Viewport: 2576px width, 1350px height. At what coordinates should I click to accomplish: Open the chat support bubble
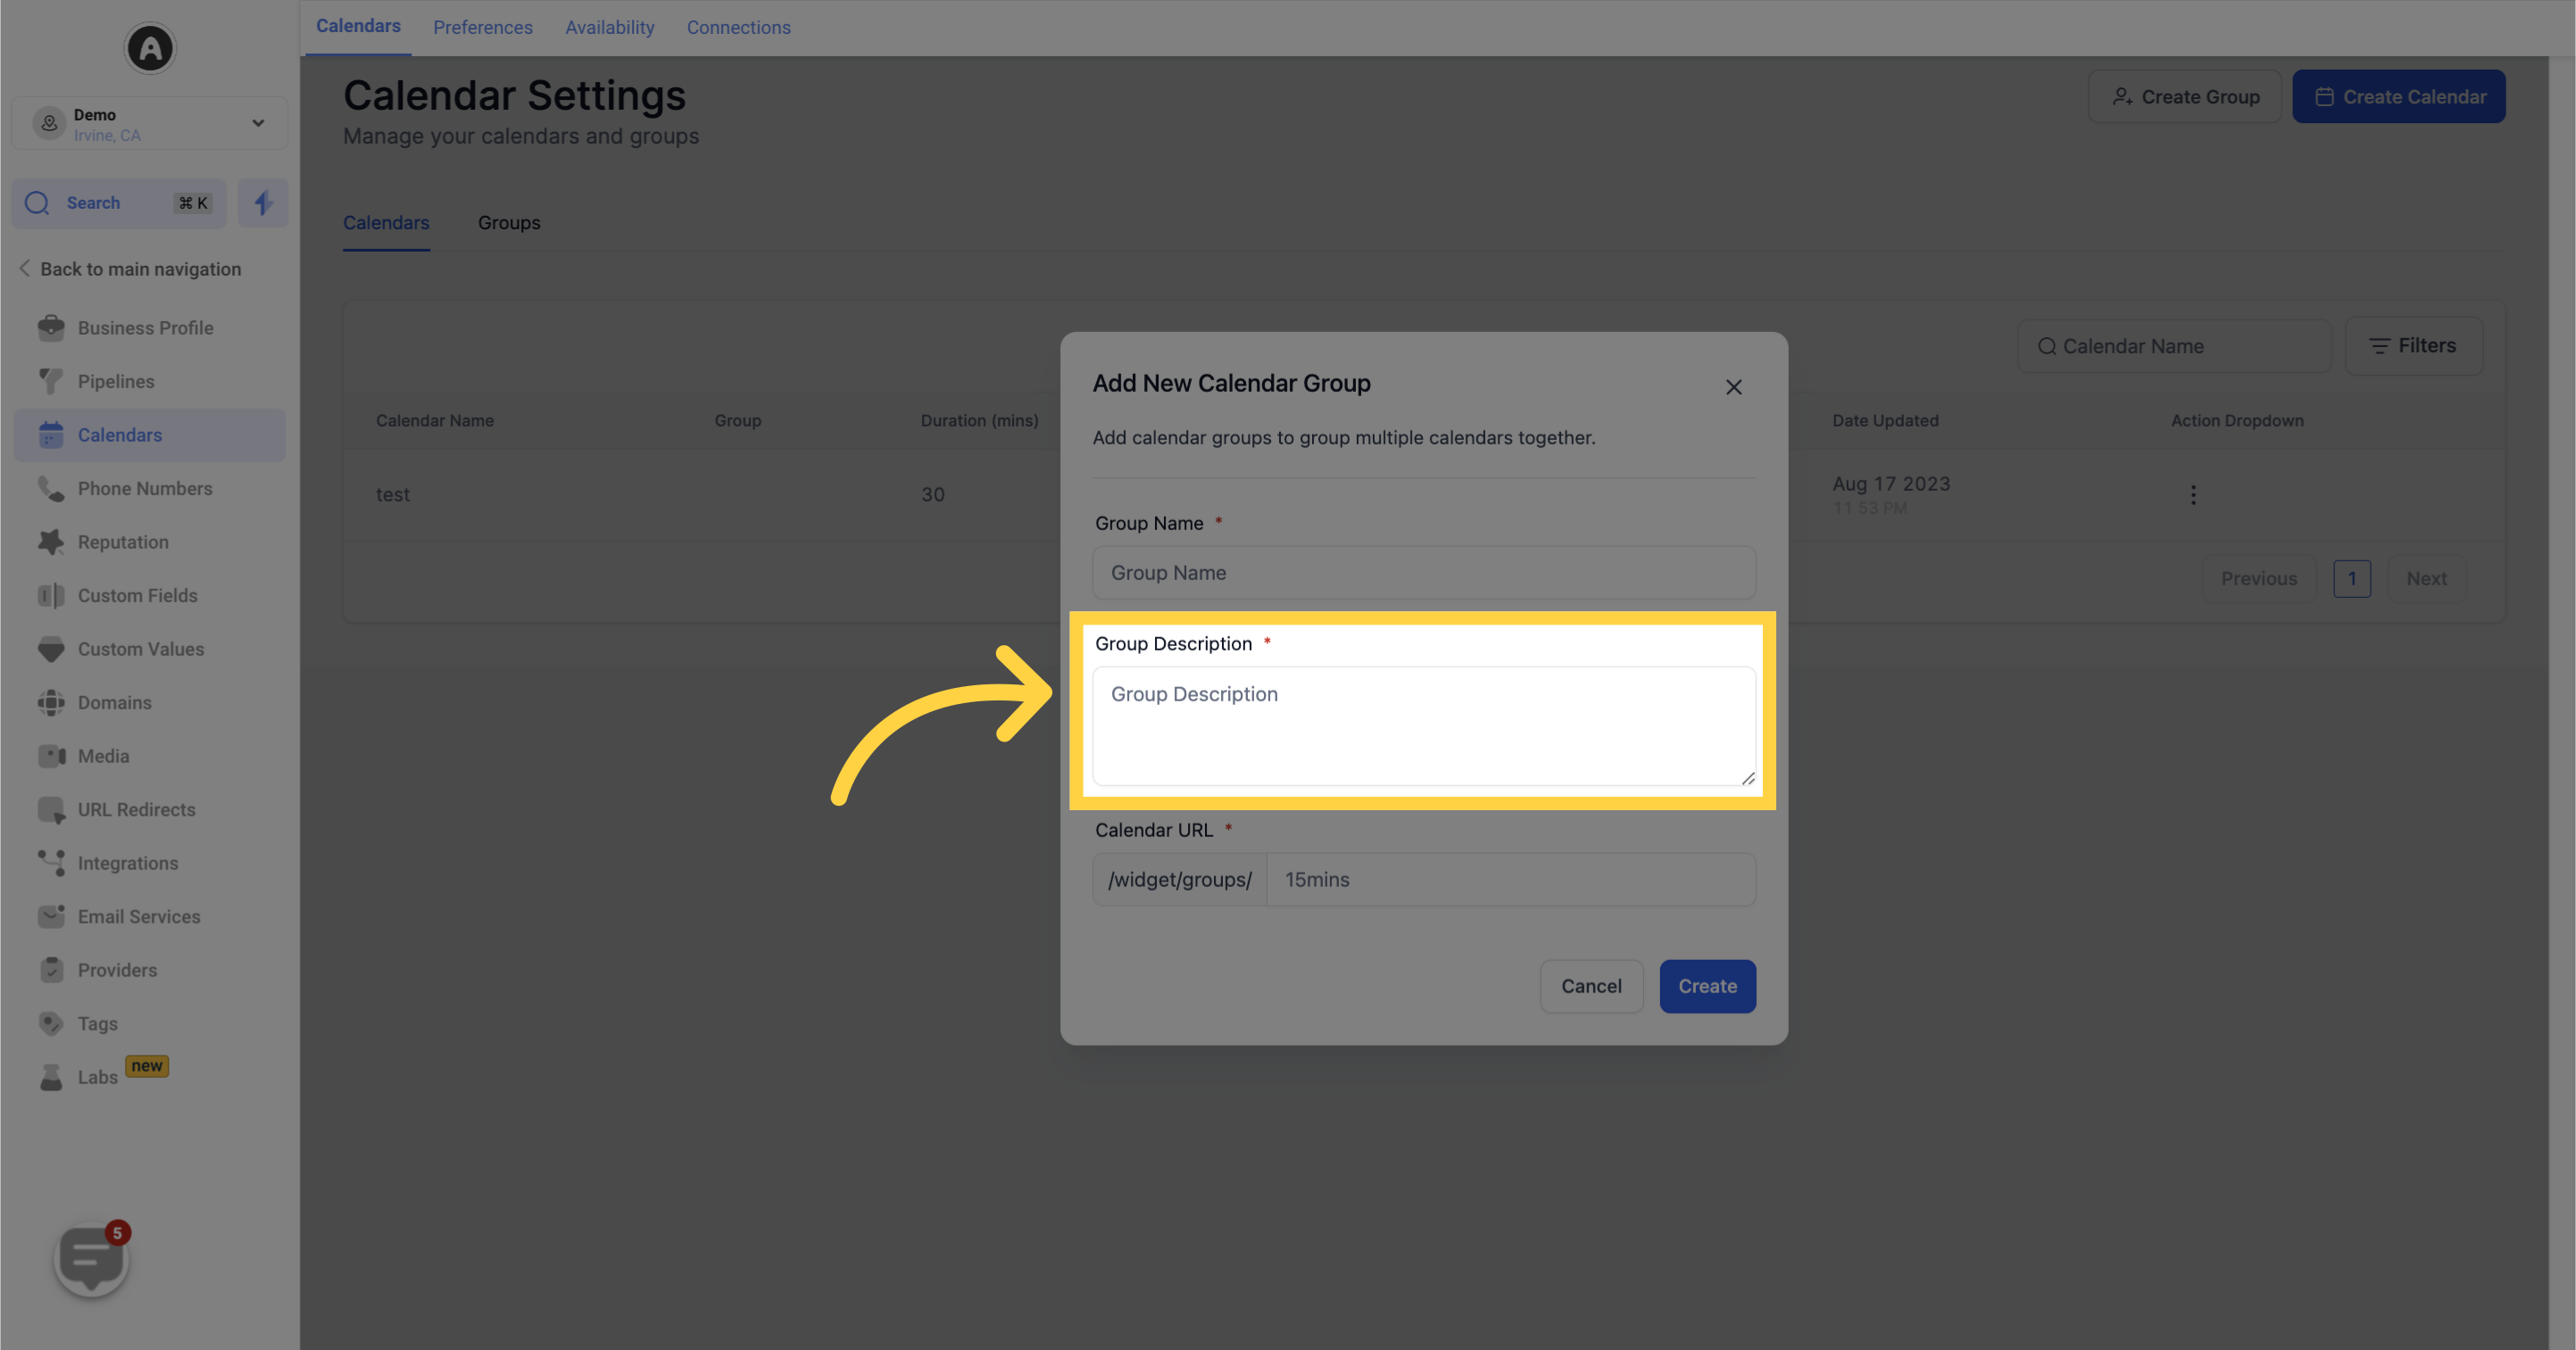click(x=90, y=1258)
